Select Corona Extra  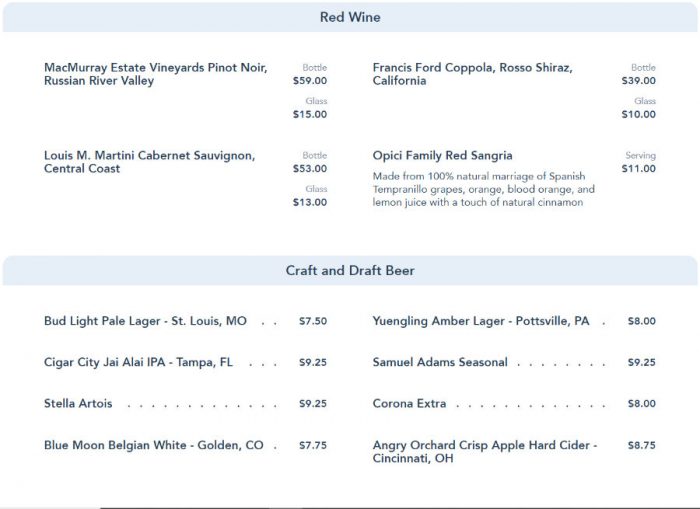[409, 404]
